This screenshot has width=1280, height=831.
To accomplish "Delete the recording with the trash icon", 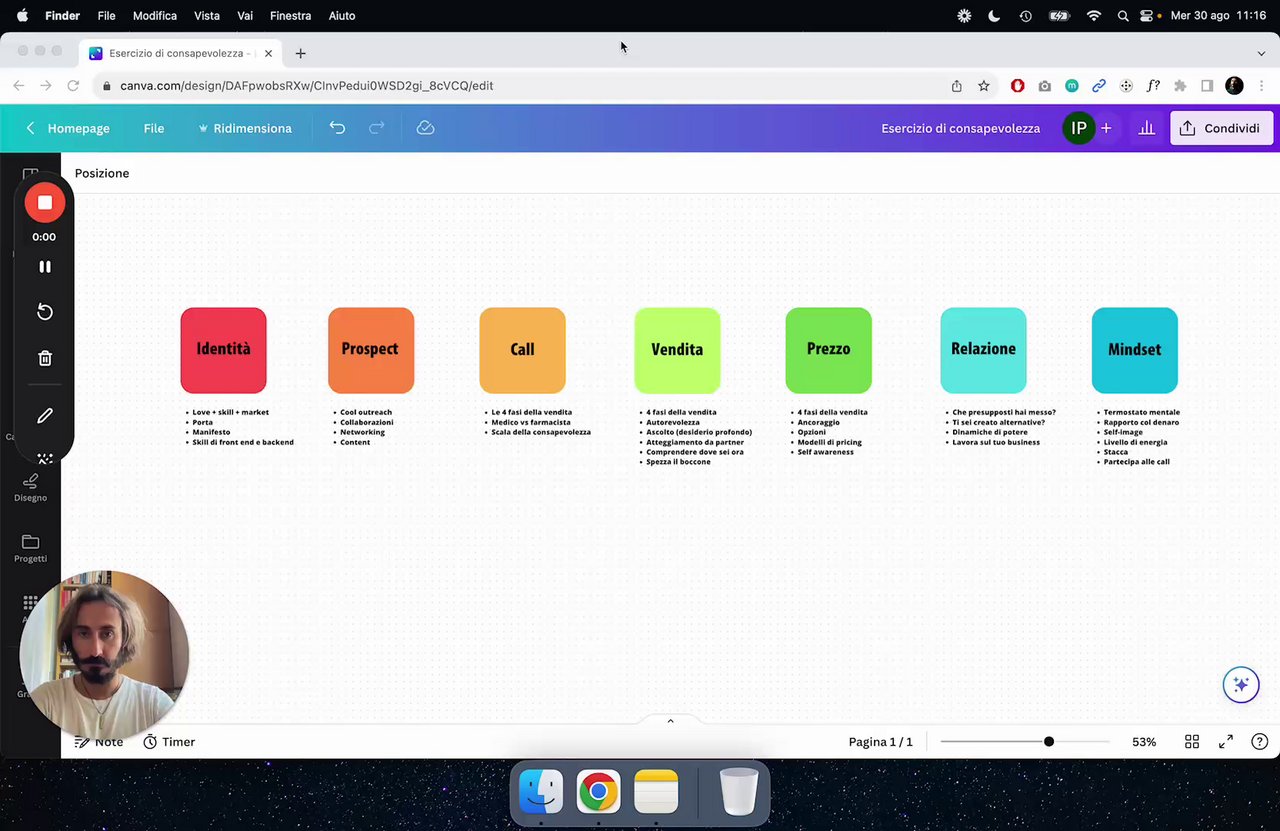I will [x=45, y=358].
